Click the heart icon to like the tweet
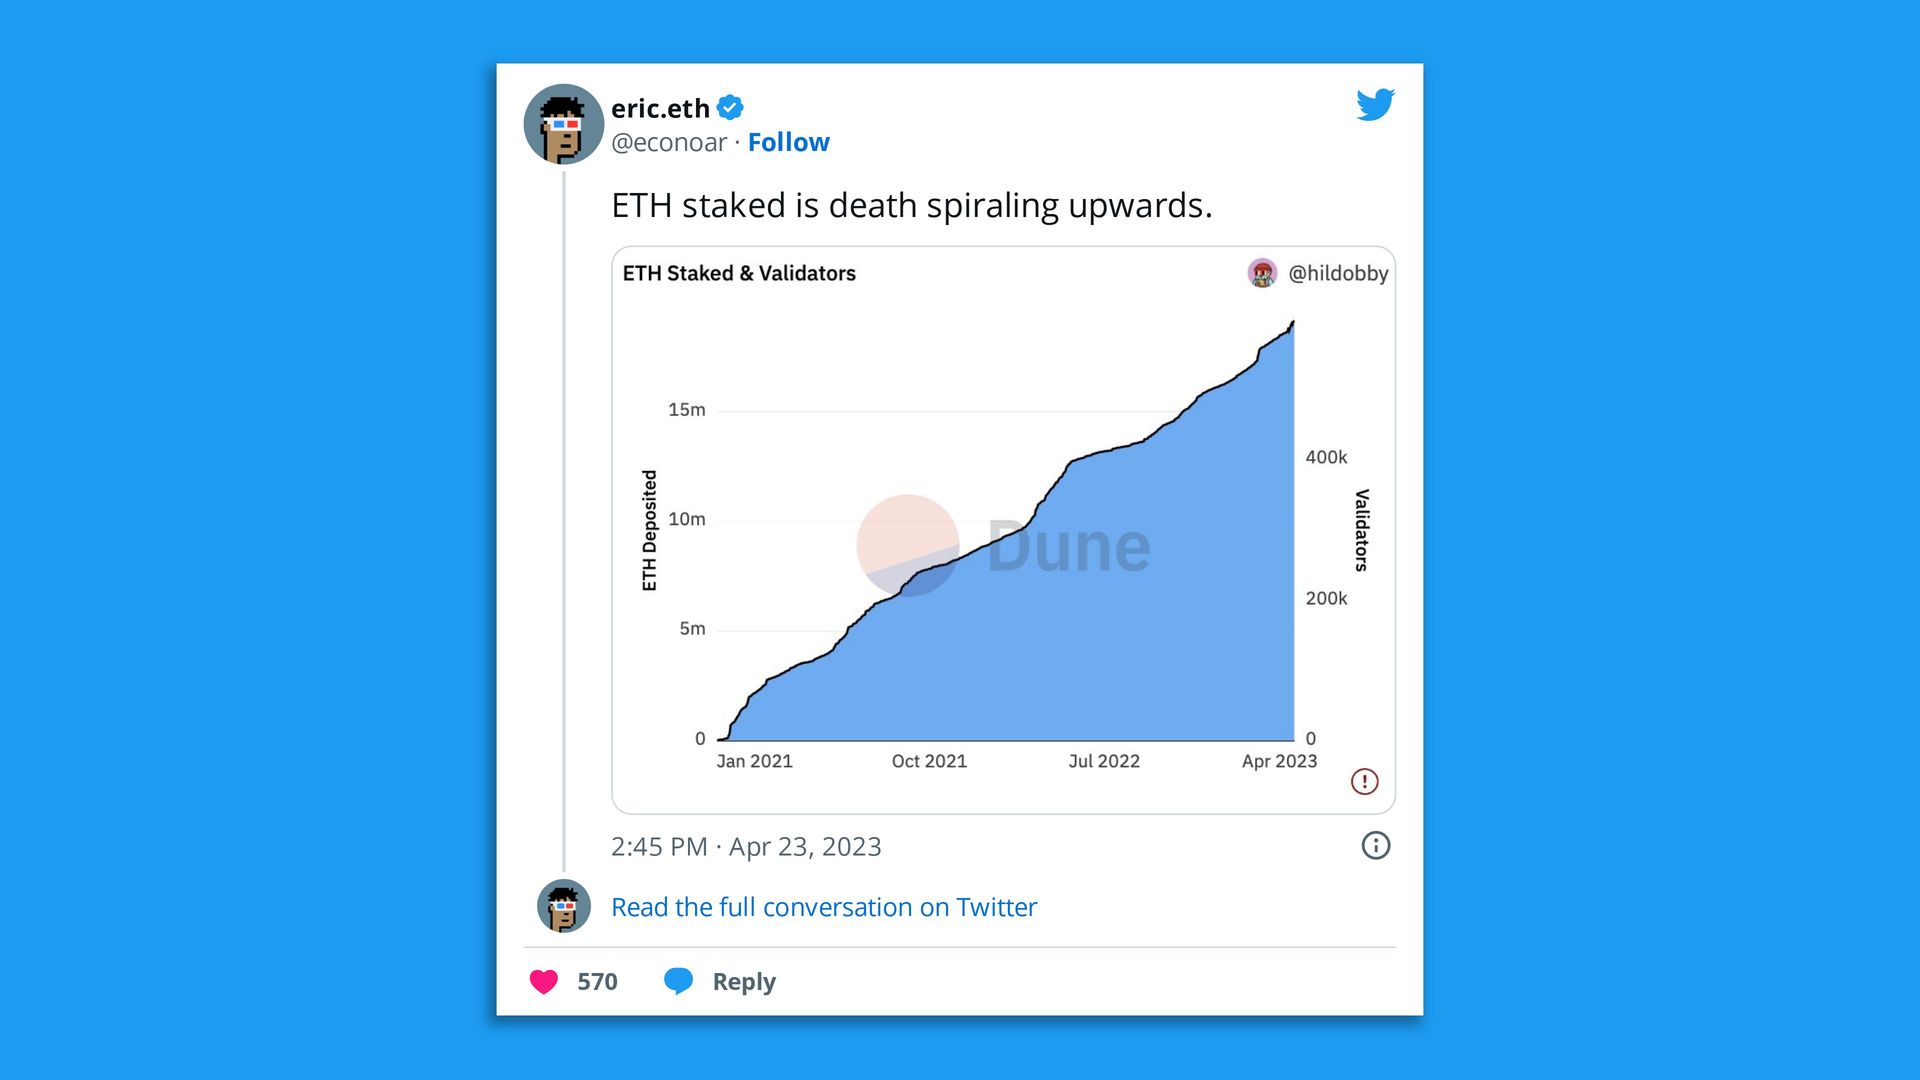The image size is (1920, 1080). click(x=544, y=981)
